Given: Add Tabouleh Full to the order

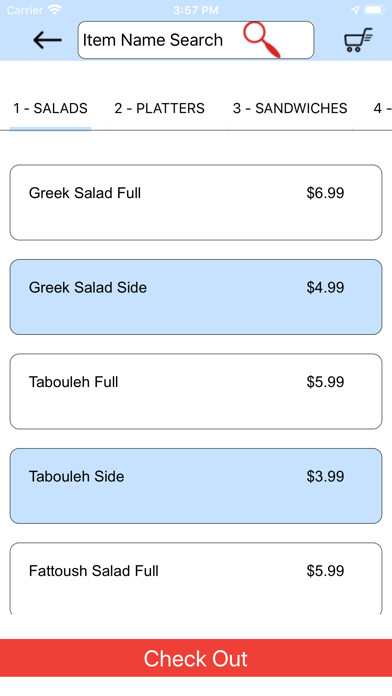Looking at the screenshot, I should click(x=196, y=392).
